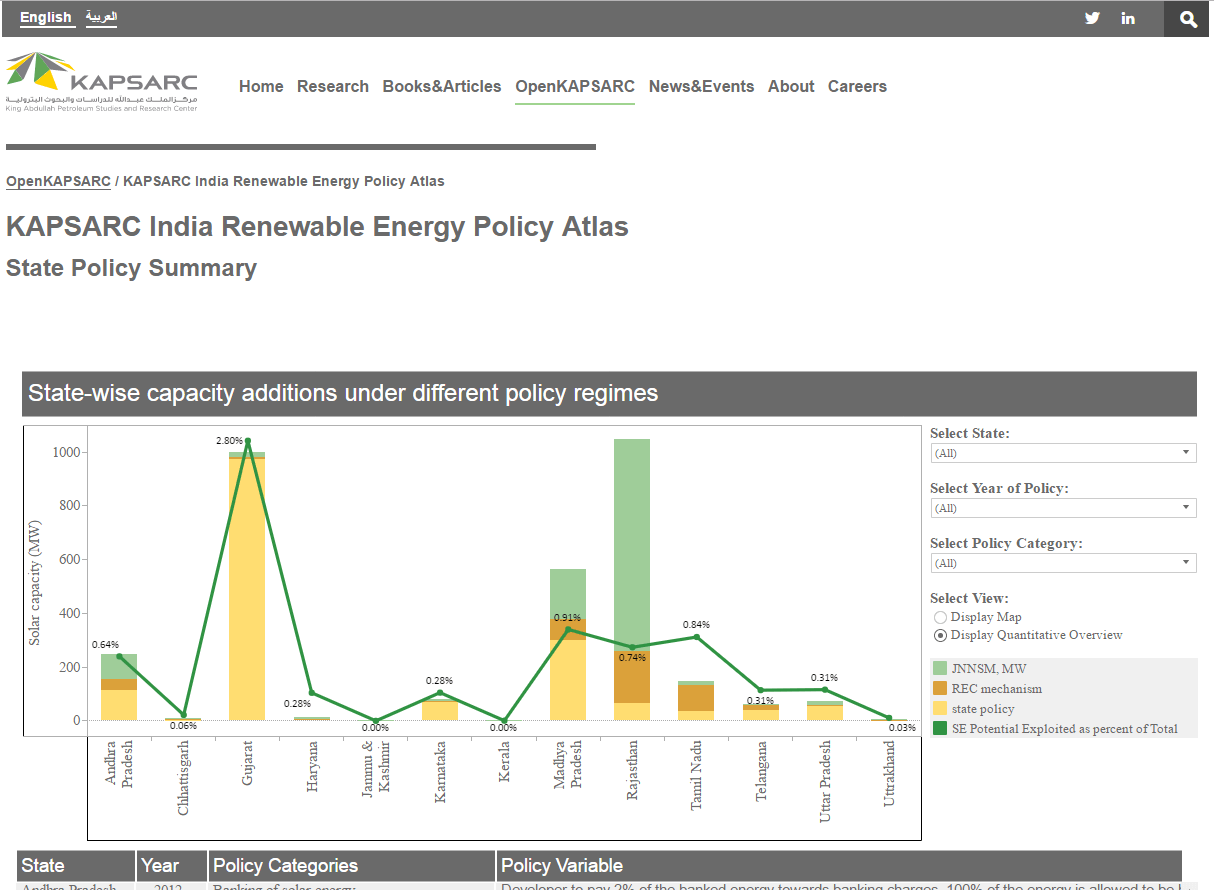Click the Karnataka axis label
This screenshot has height=890, width=1214.
[x=440, y=772]
